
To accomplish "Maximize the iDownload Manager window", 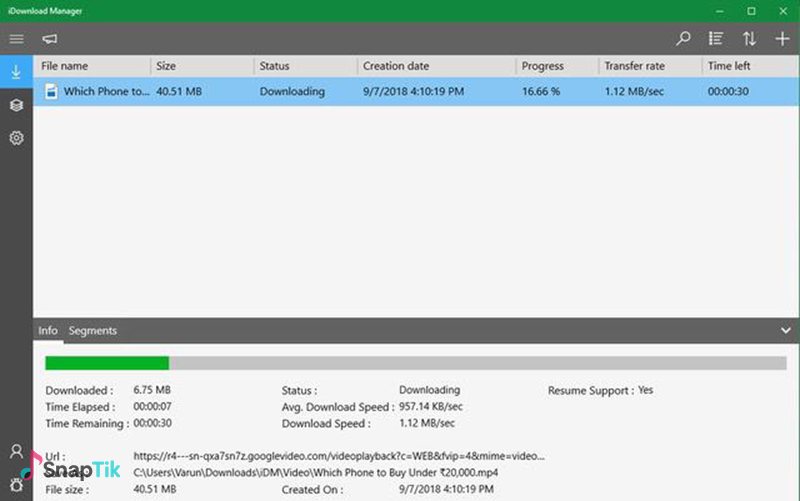I will tap(751, 11).
